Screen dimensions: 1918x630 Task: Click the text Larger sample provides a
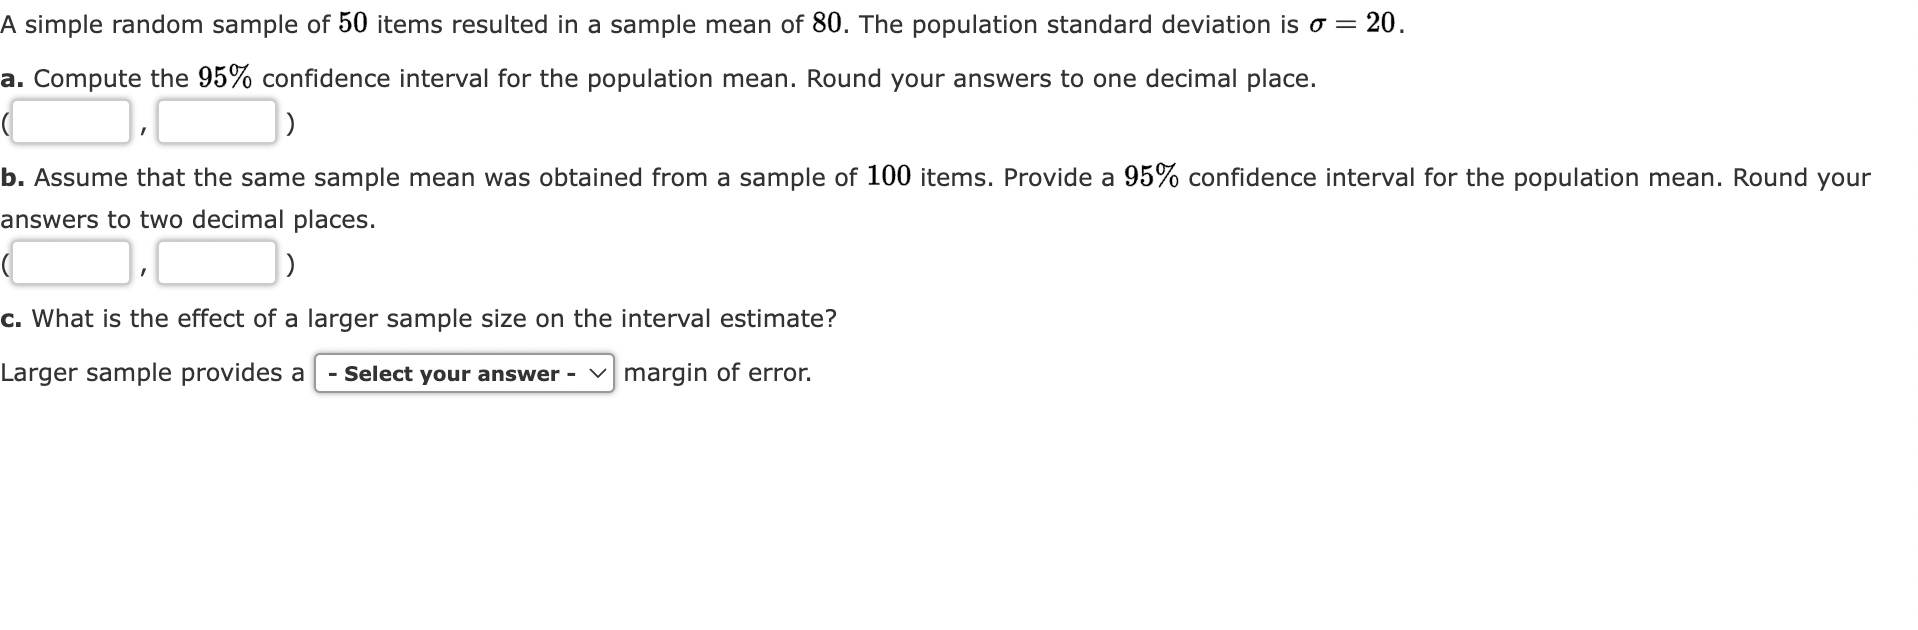(x=151, y=372)
